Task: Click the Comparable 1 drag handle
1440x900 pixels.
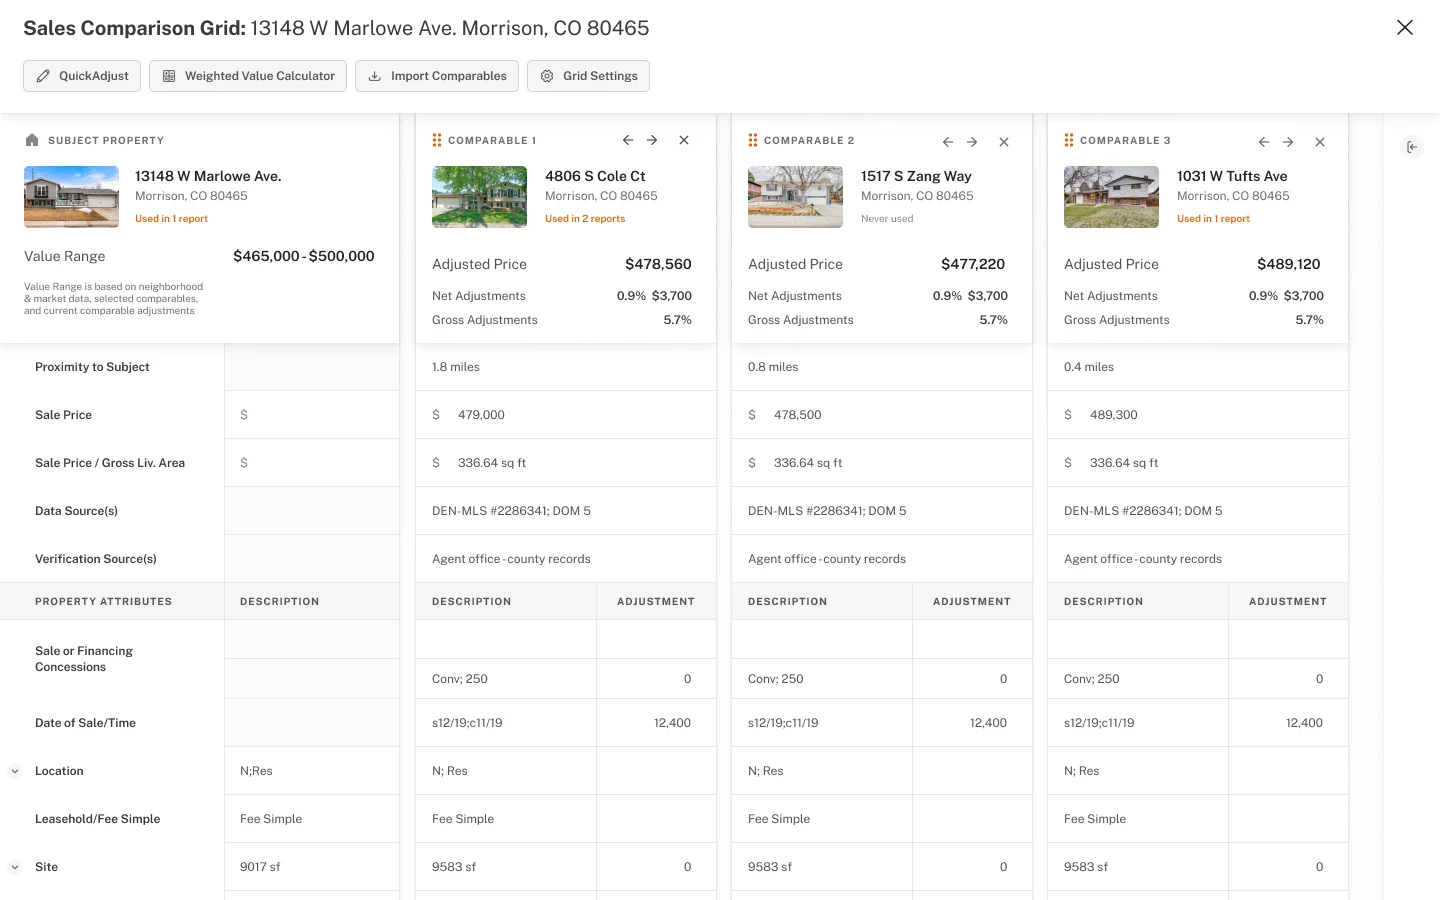Action: 437,140
